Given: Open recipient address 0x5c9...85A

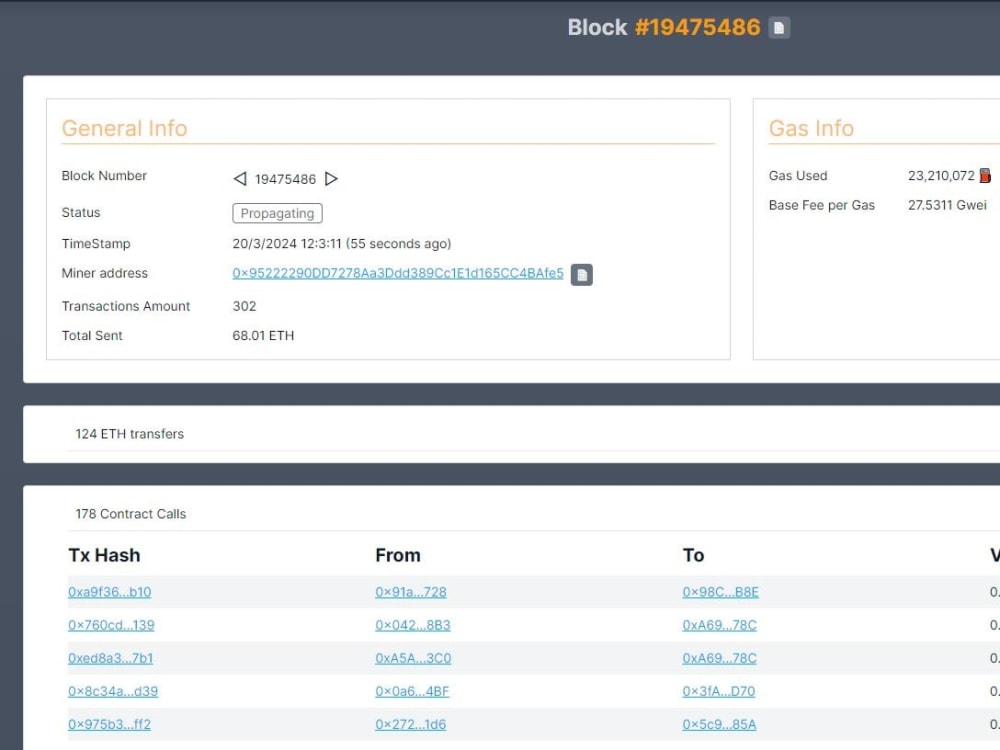Looking at the screenshot, I should [x=719, y=724].
